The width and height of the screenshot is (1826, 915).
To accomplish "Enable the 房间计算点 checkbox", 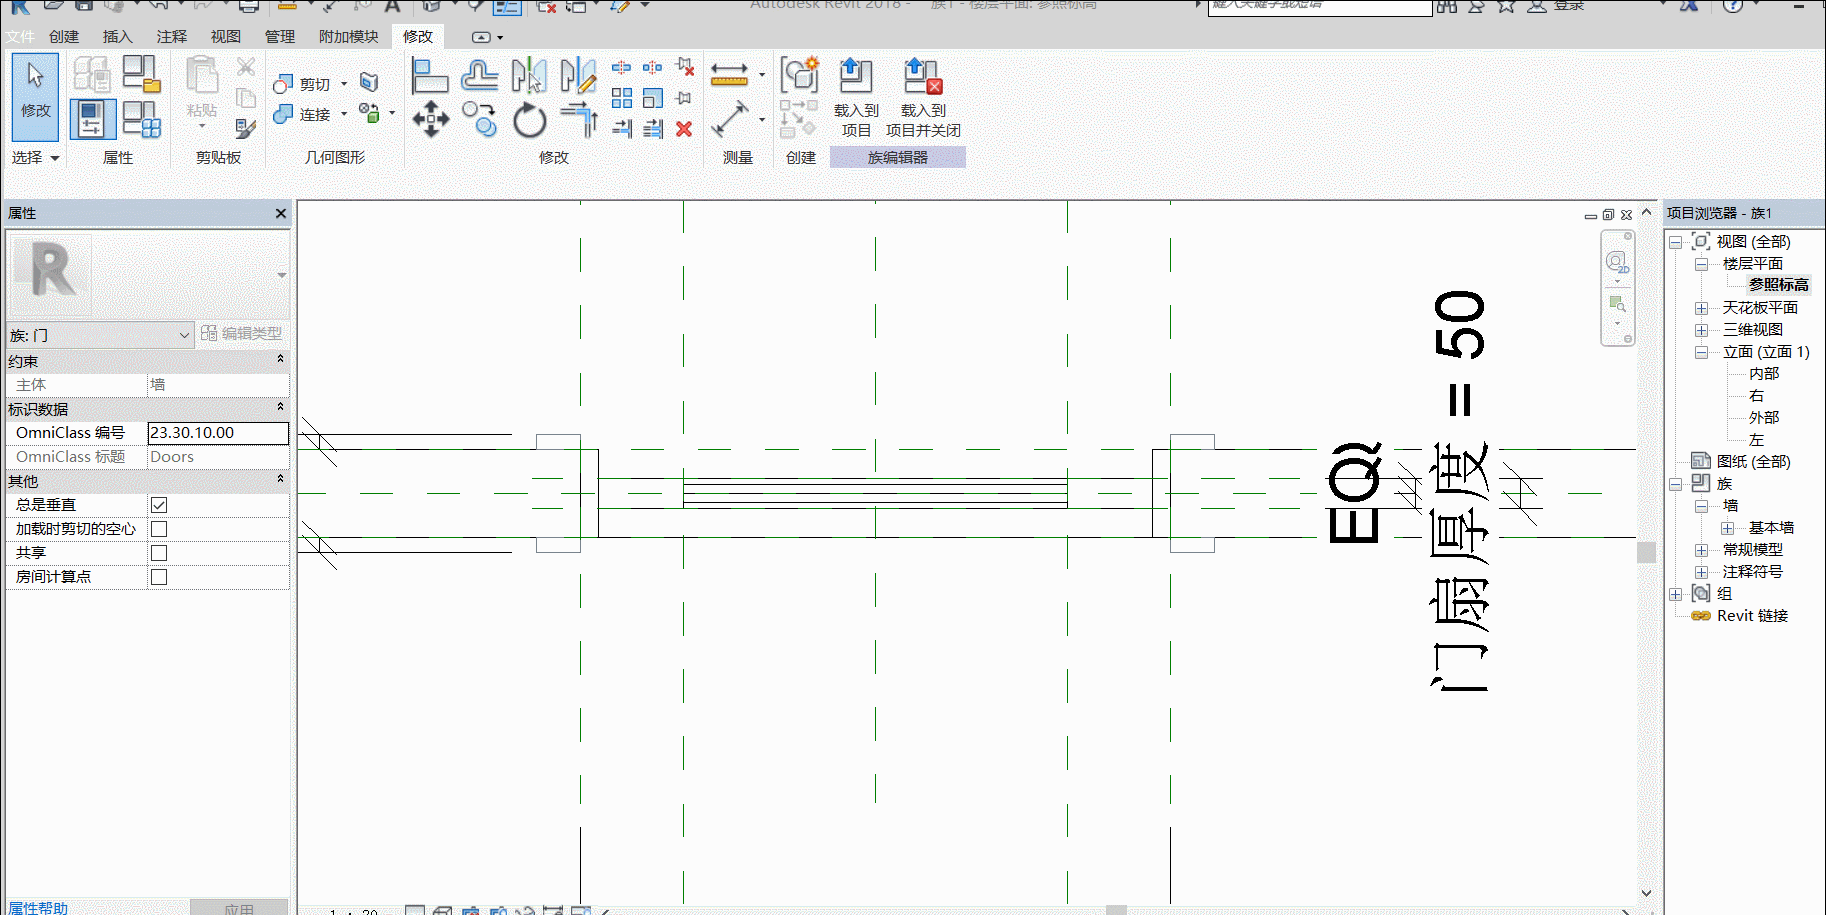I will [x=159, y=577].
